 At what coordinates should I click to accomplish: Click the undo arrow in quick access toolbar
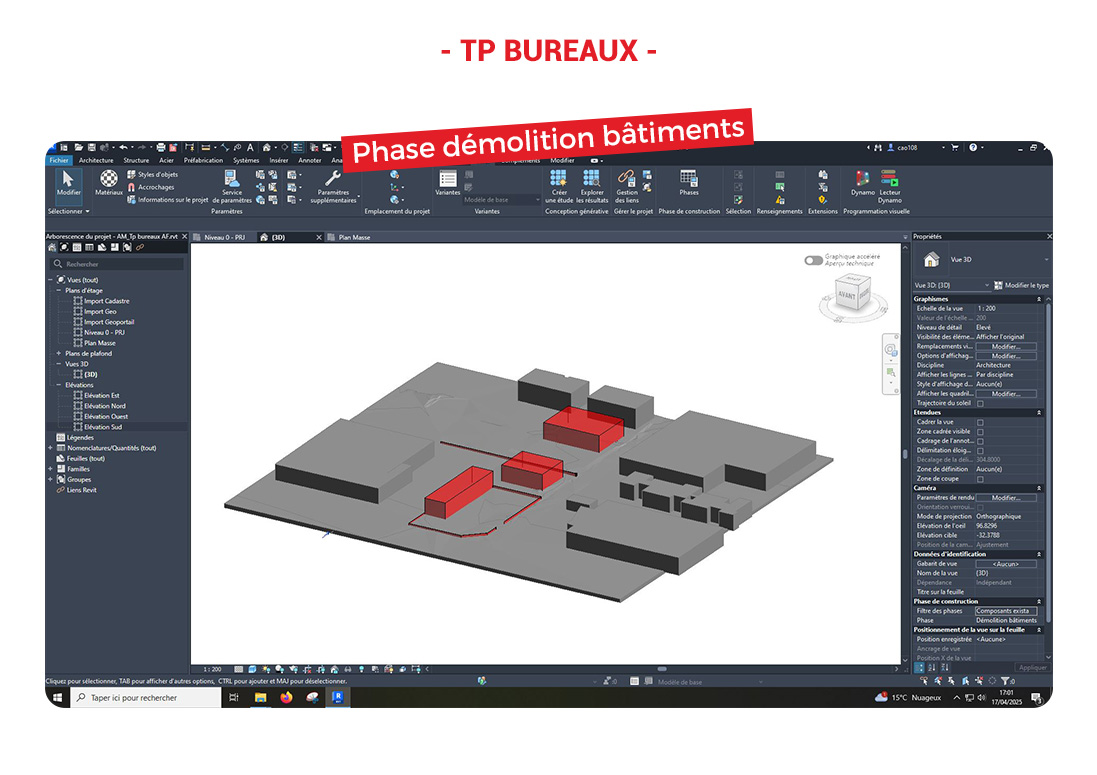point(123,148)
